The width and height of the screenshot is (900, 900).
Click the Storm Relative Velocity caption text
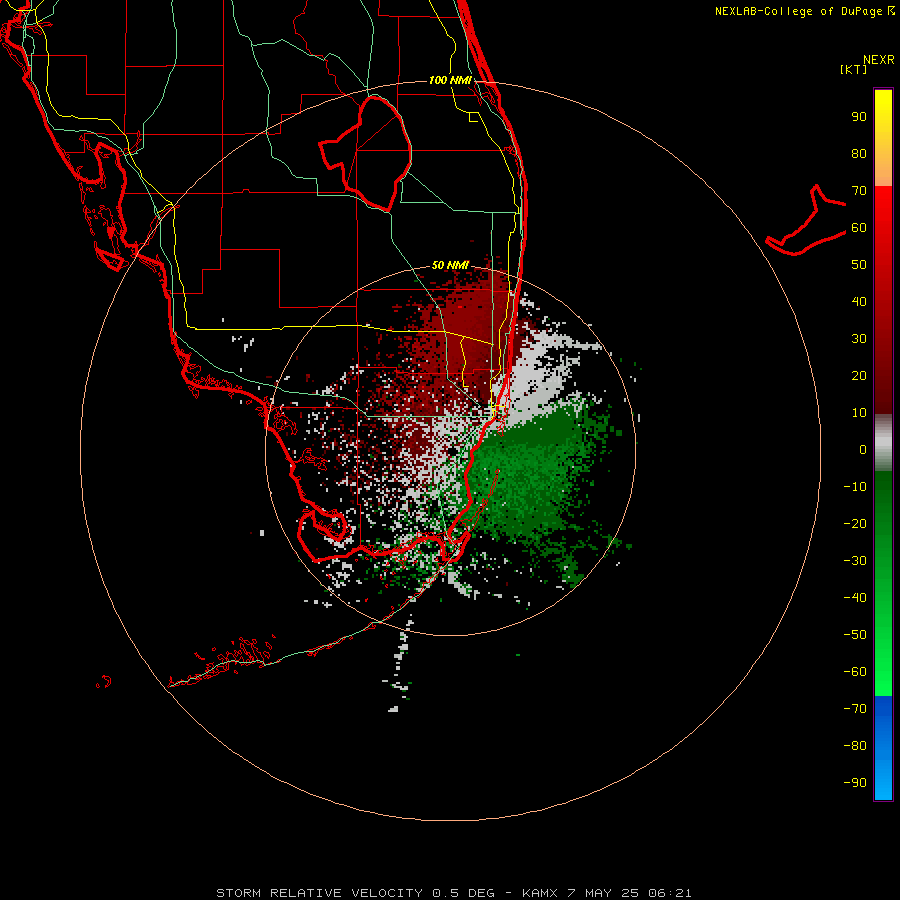[x=454, y=893]
